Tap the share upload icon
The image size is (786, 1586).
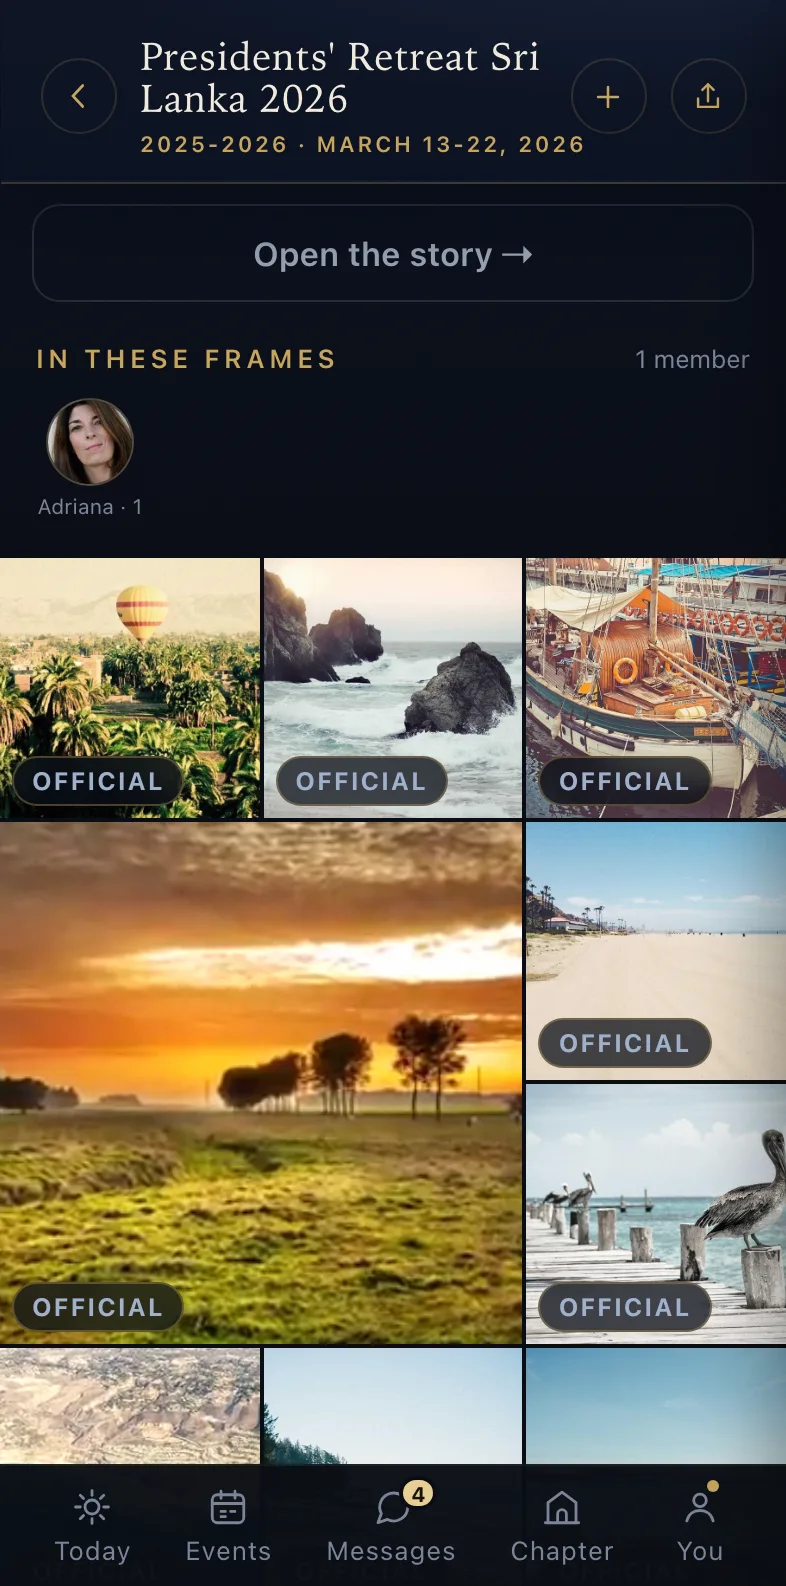tap(708, 96)
